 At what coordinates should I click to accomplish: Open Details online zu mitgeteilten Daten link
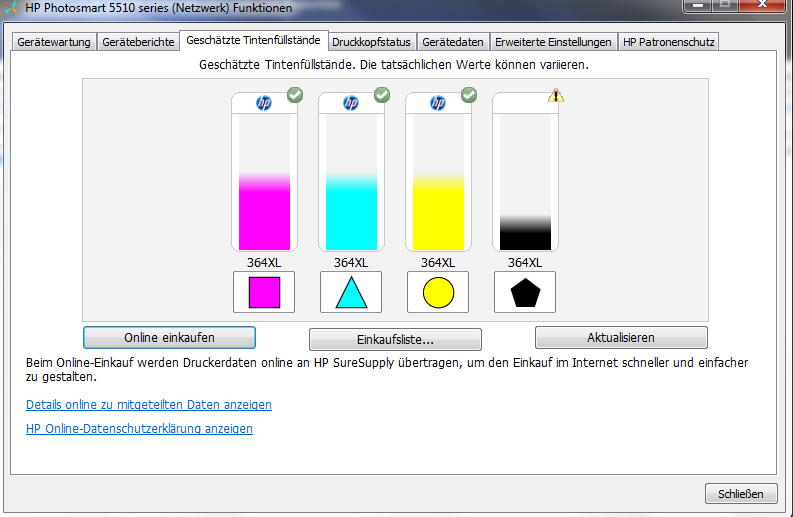pos(149,405)
